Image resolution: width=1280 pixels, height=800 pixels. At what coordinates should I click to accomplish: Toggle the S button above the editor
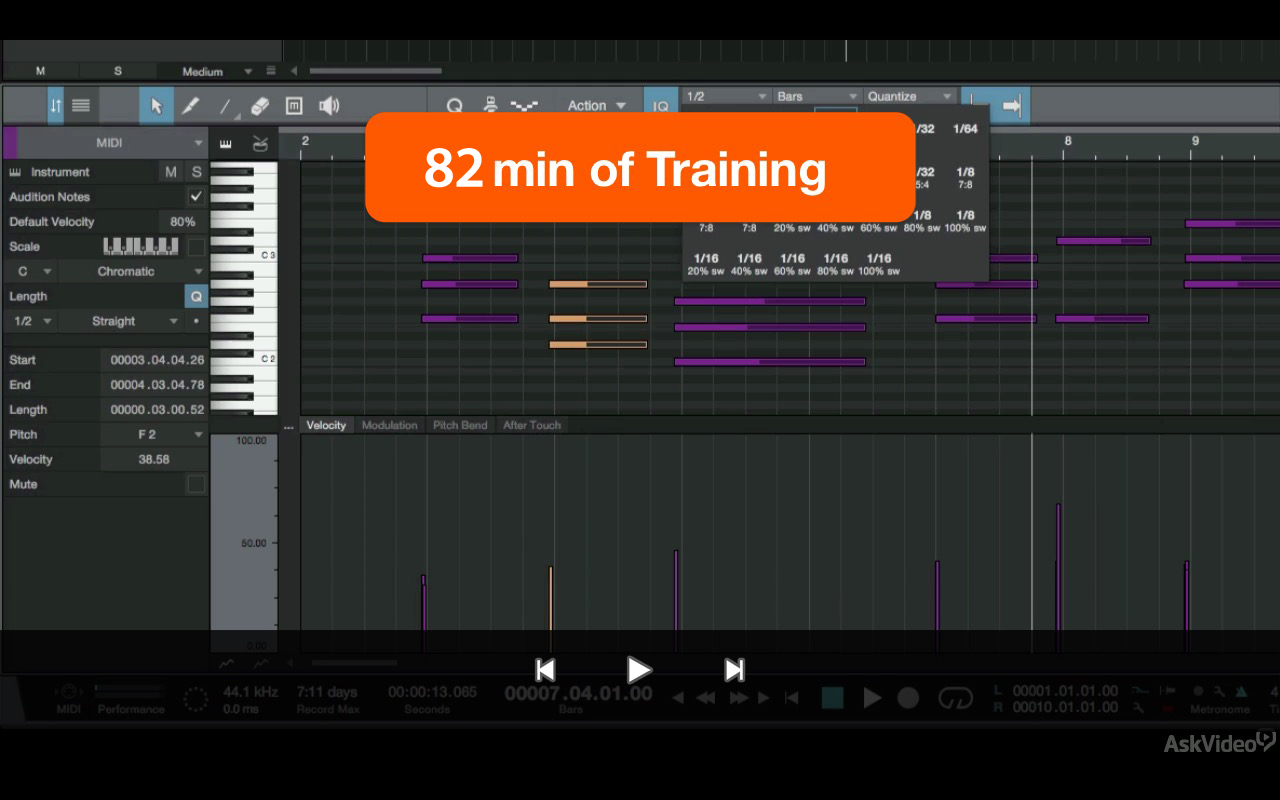pos(118,71)
